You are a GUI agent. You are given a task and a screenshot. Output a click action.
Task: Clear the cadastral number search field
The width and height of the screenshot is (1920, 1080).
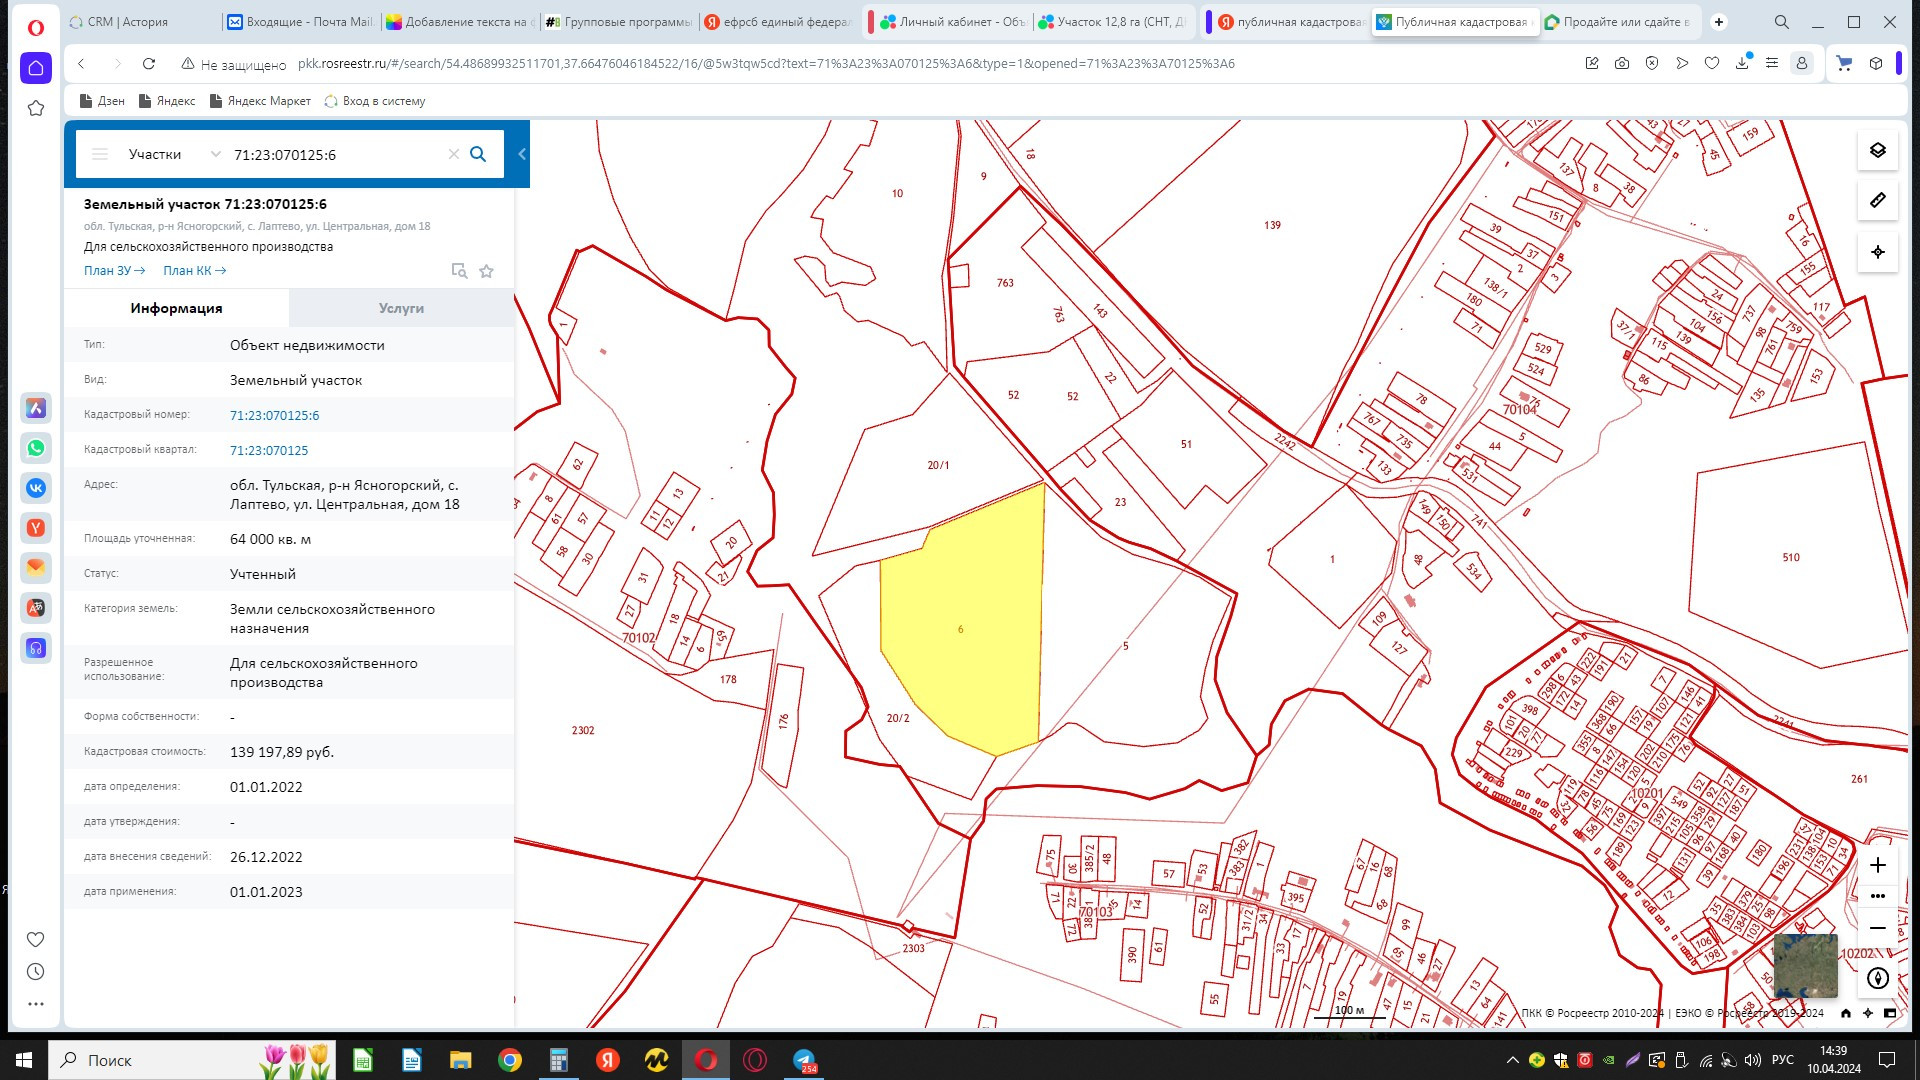453,154
